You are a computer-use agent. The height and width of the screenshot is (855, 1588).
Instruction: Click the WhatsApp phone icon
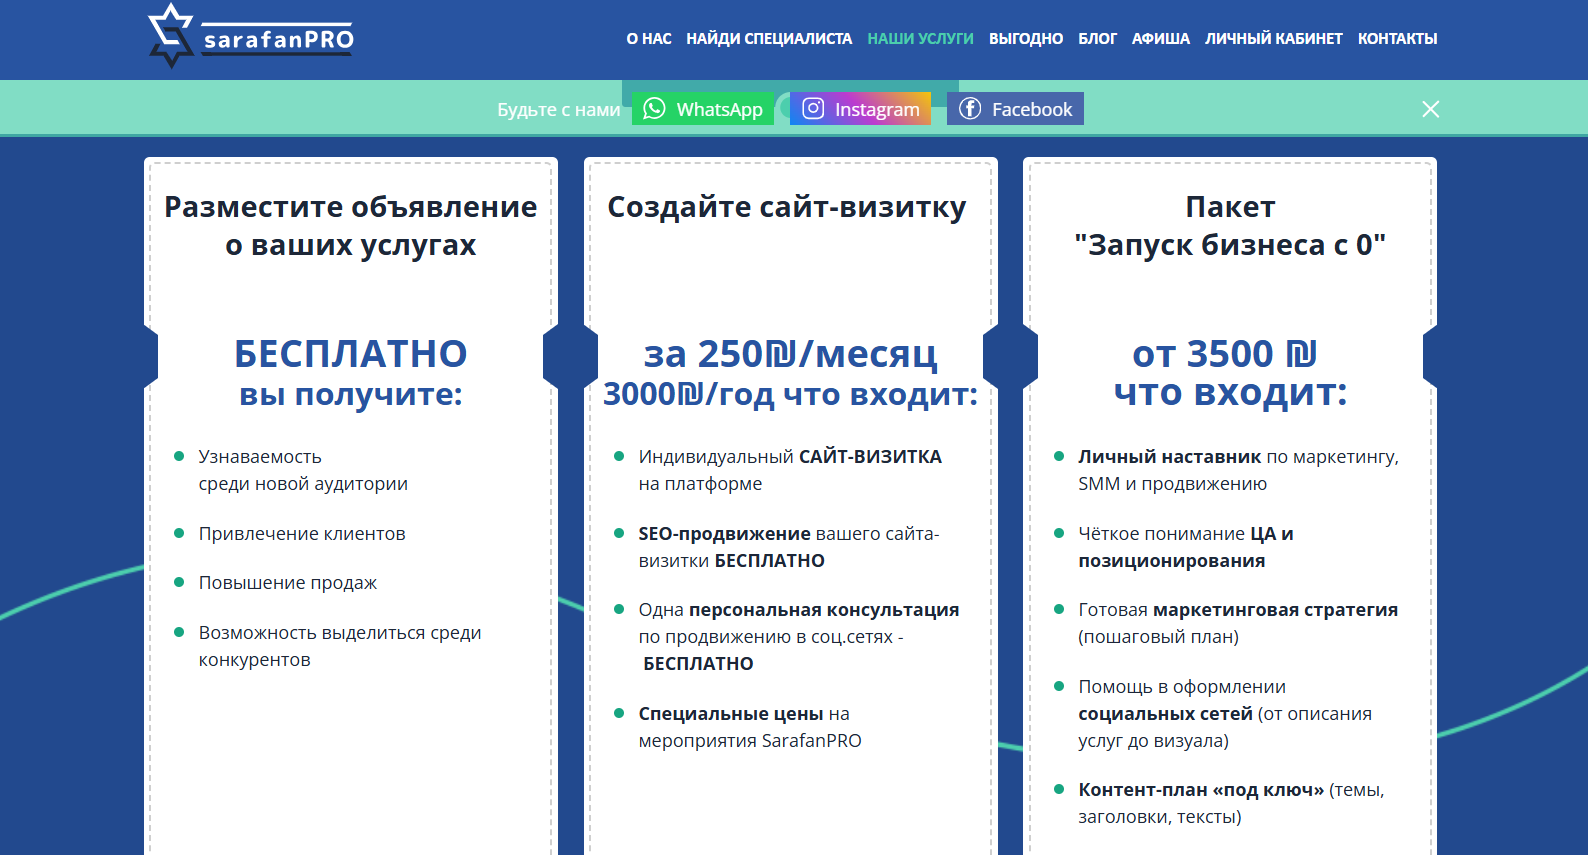pyautogui.click(x=654, y=109)
